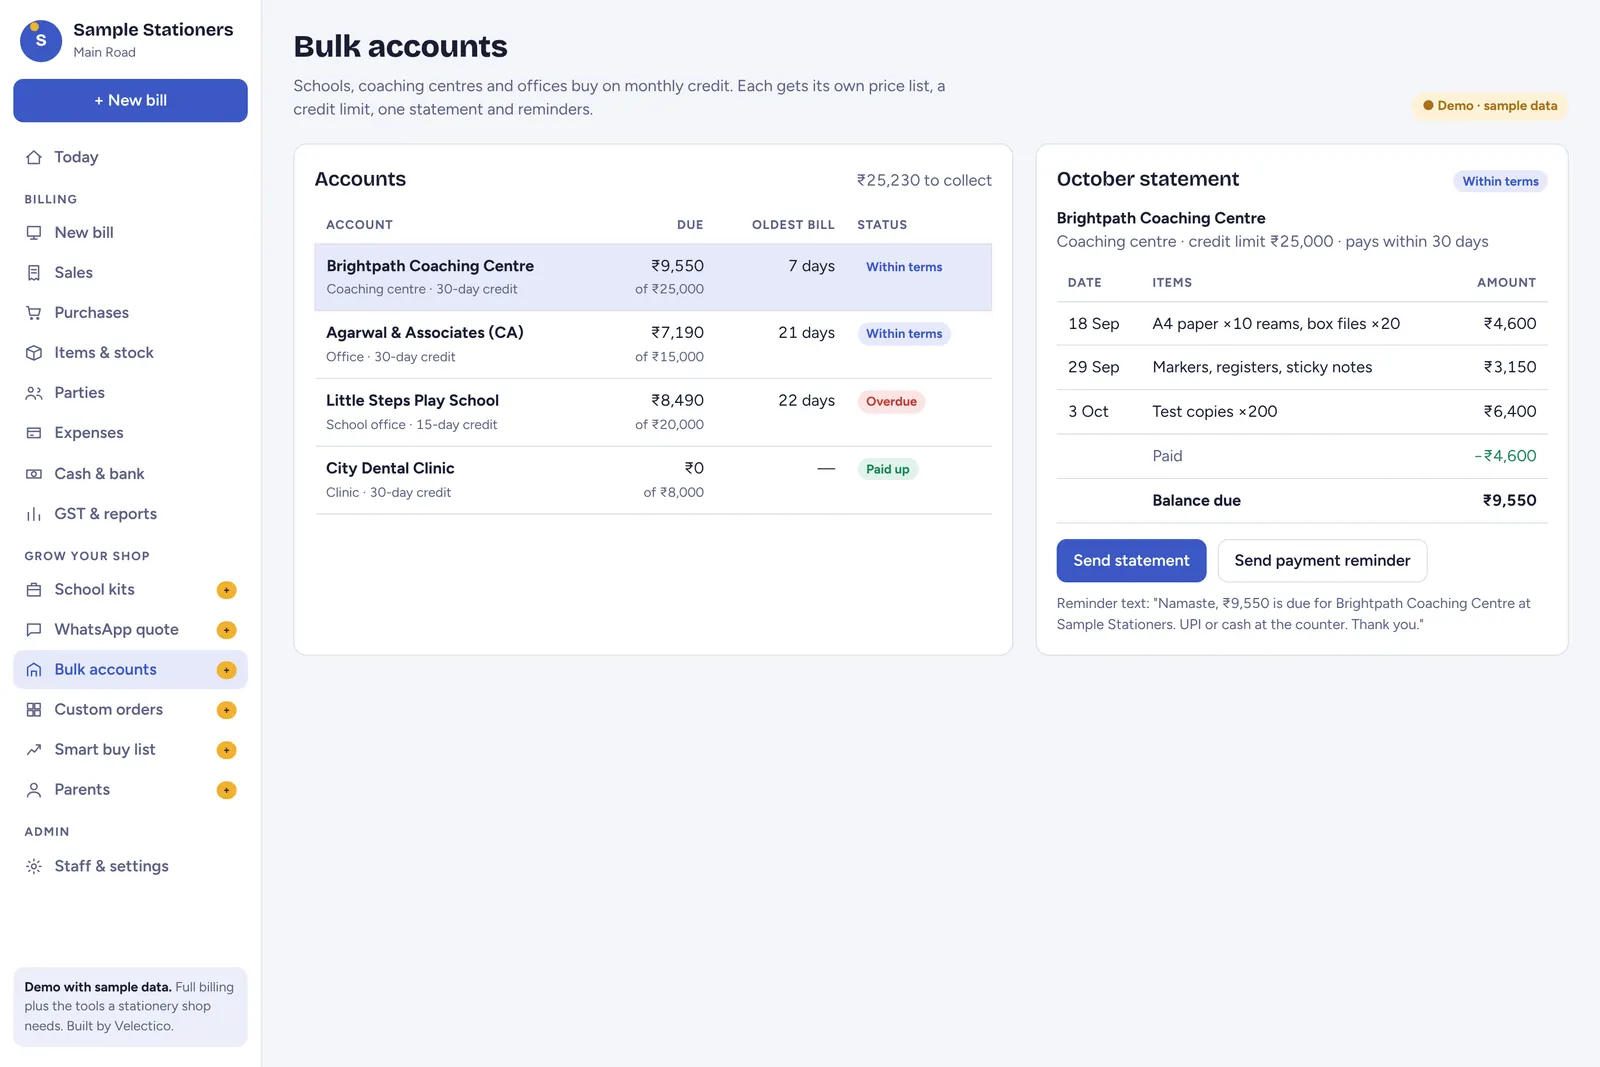Click the Markers, registers, sticky notes entry
This screenshot has width=1600, height=1067.
click(1262, 367)
